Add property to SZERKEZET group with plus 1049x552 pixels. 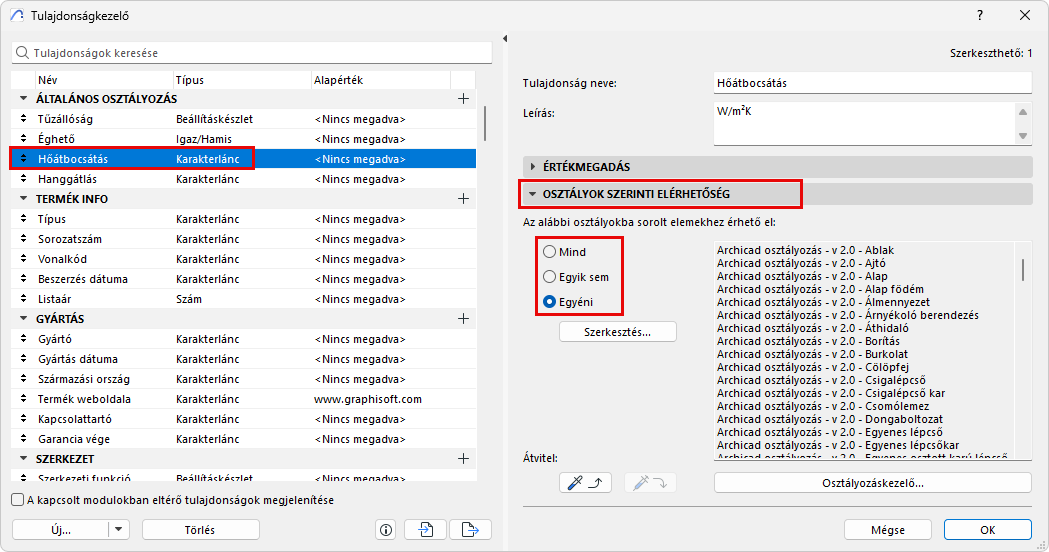coord(463,459)
